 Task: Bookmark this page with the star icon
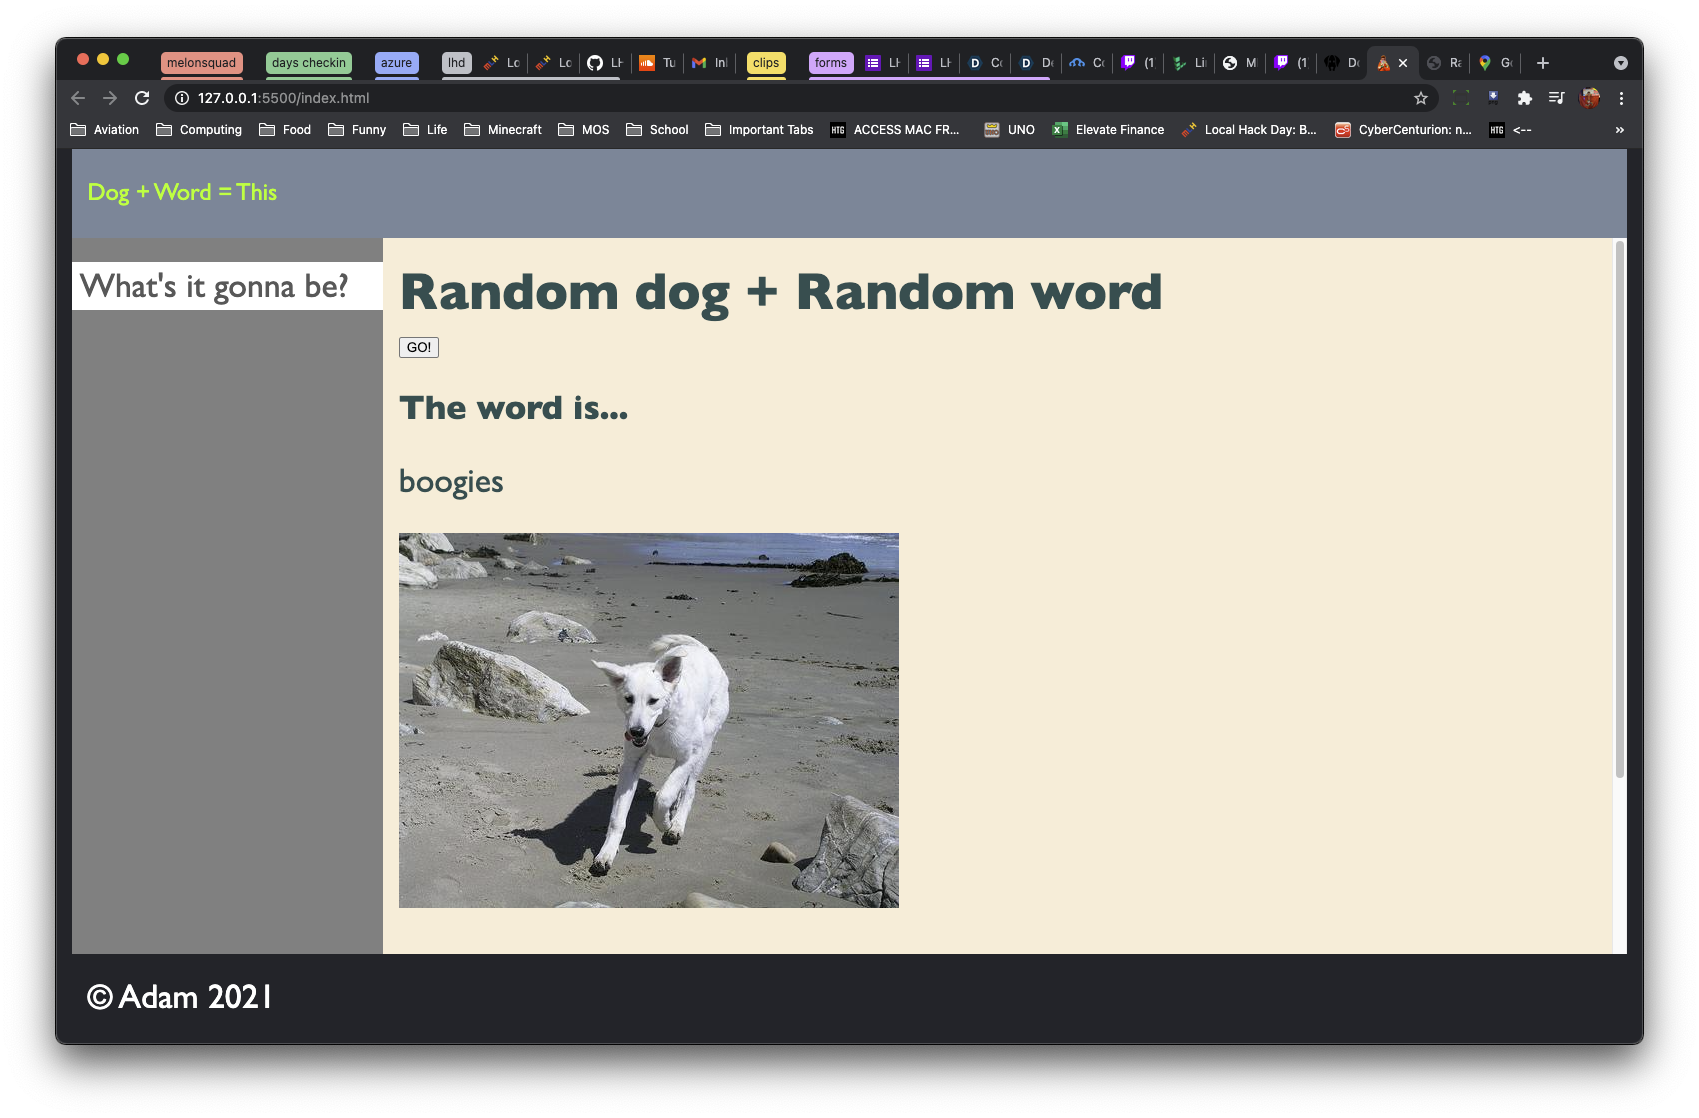[1420, 98]
